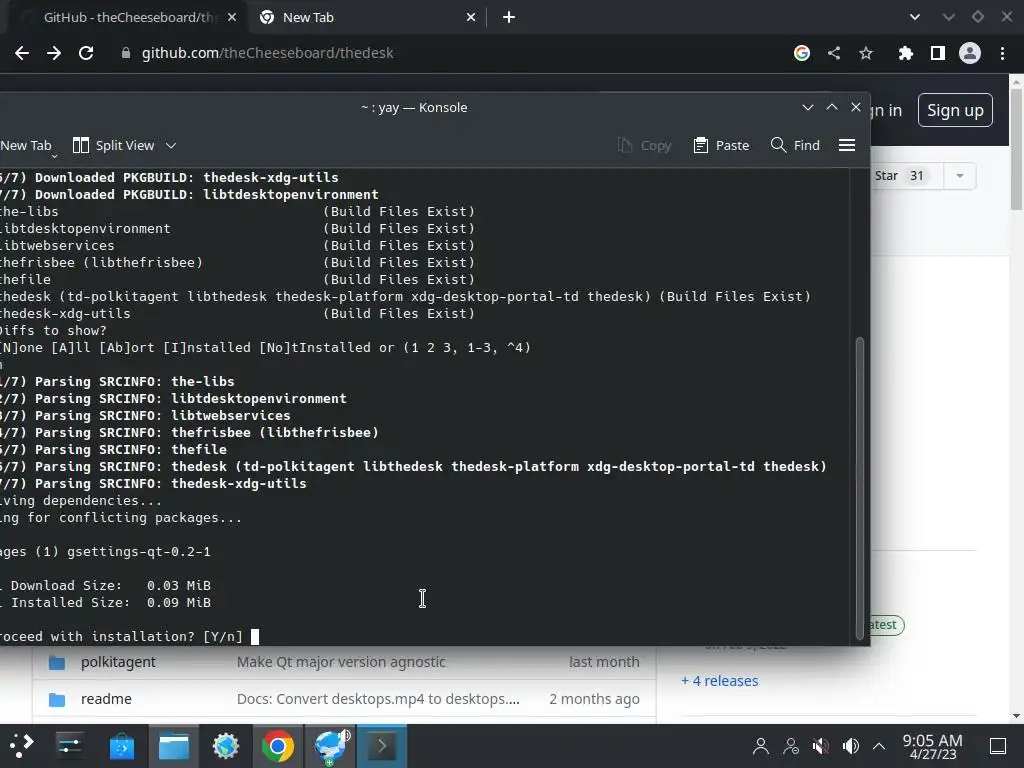The width and height of the screenshot is (1024, 768).
Task: Bookmark this page with the star icon
Action: point(866,53)
